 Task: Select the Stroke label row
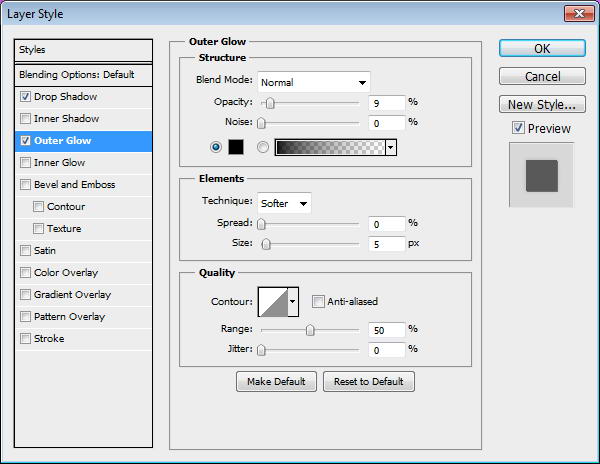pyautogui.click(x=83, y=339)
